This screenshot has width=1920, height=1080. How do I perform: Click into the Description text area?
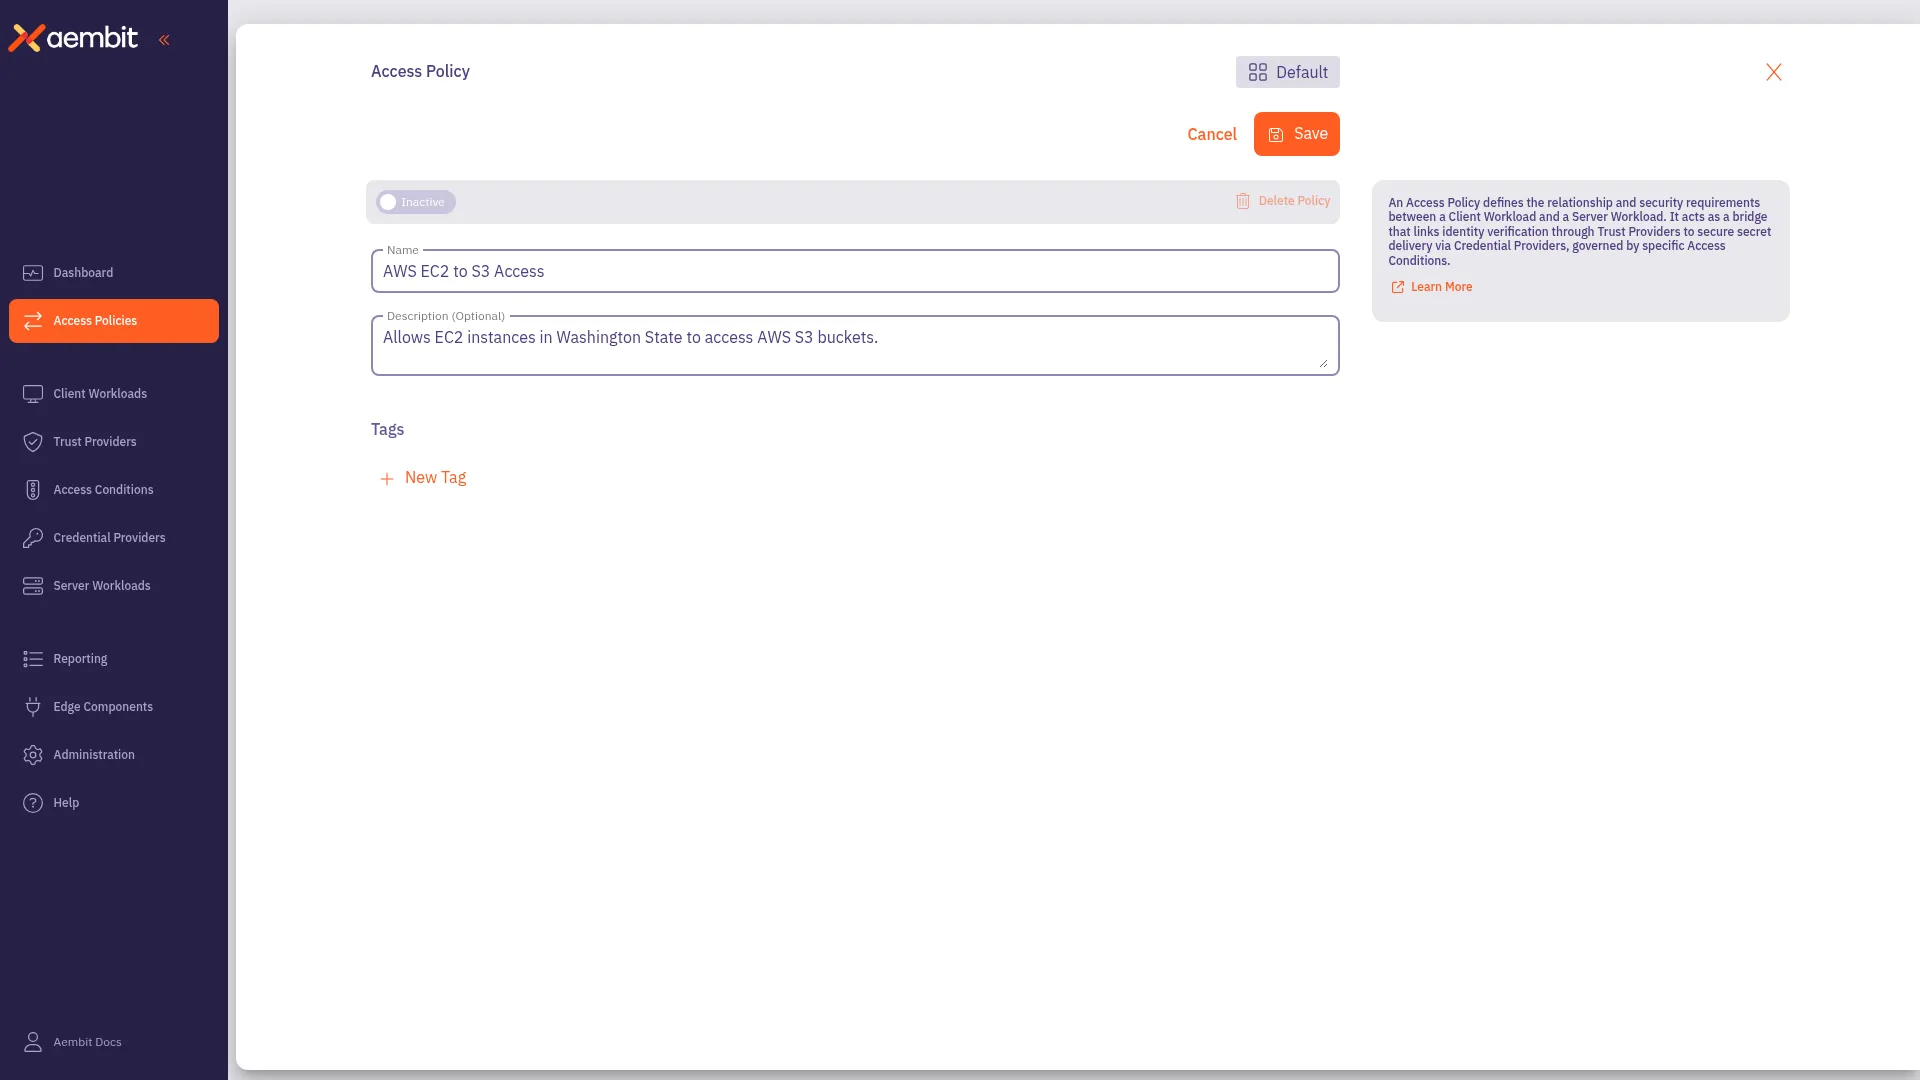click(855, 346)
